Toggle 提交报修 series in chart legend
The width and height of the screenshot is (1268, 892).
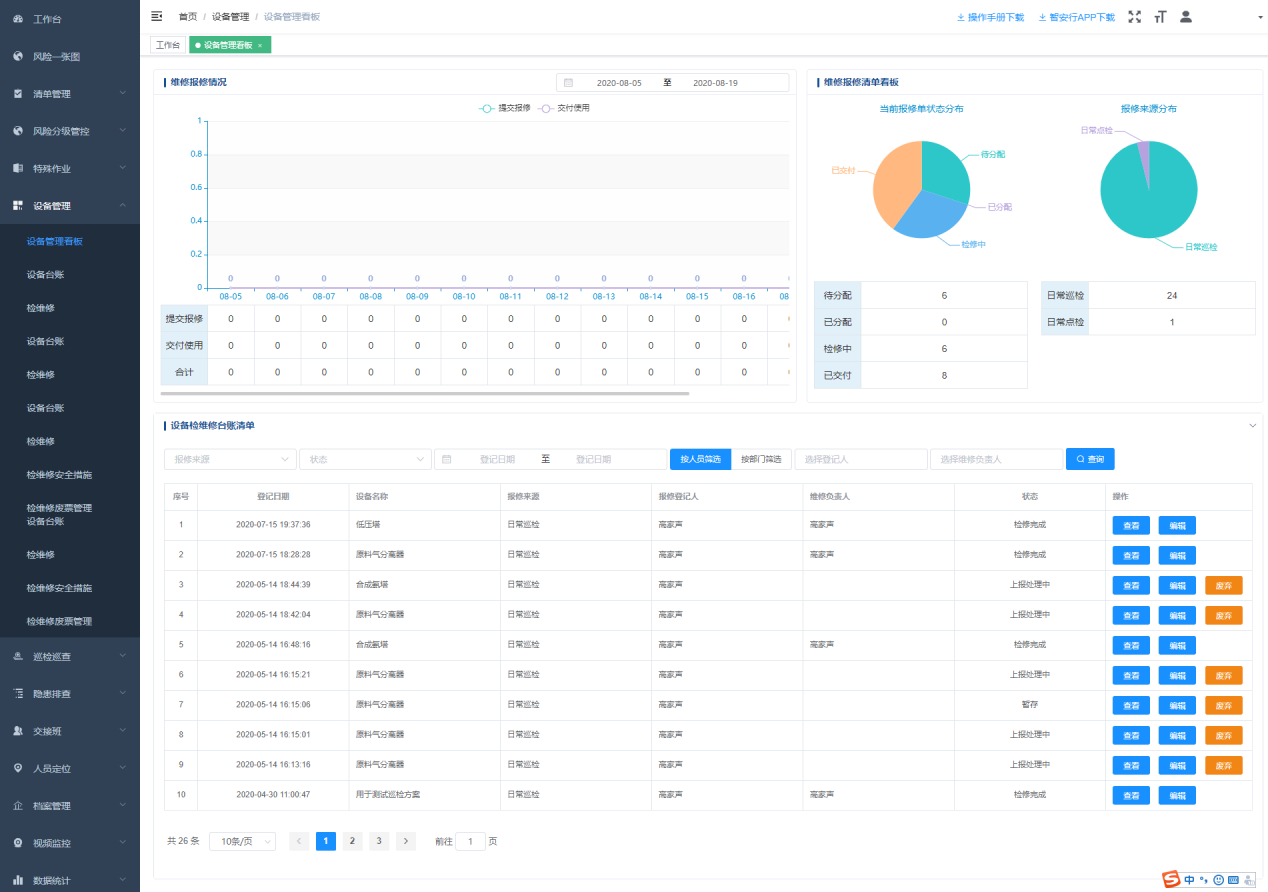point(505,107)
